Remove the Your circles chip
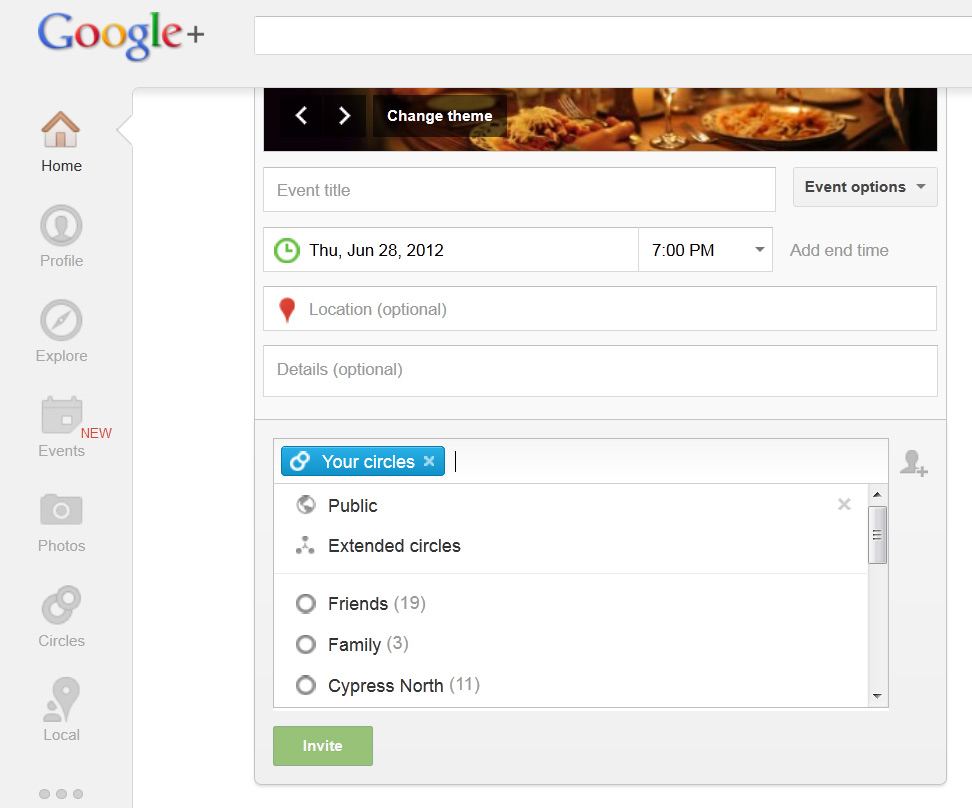This screenshot has height=808, width=972. coord(430,461)
